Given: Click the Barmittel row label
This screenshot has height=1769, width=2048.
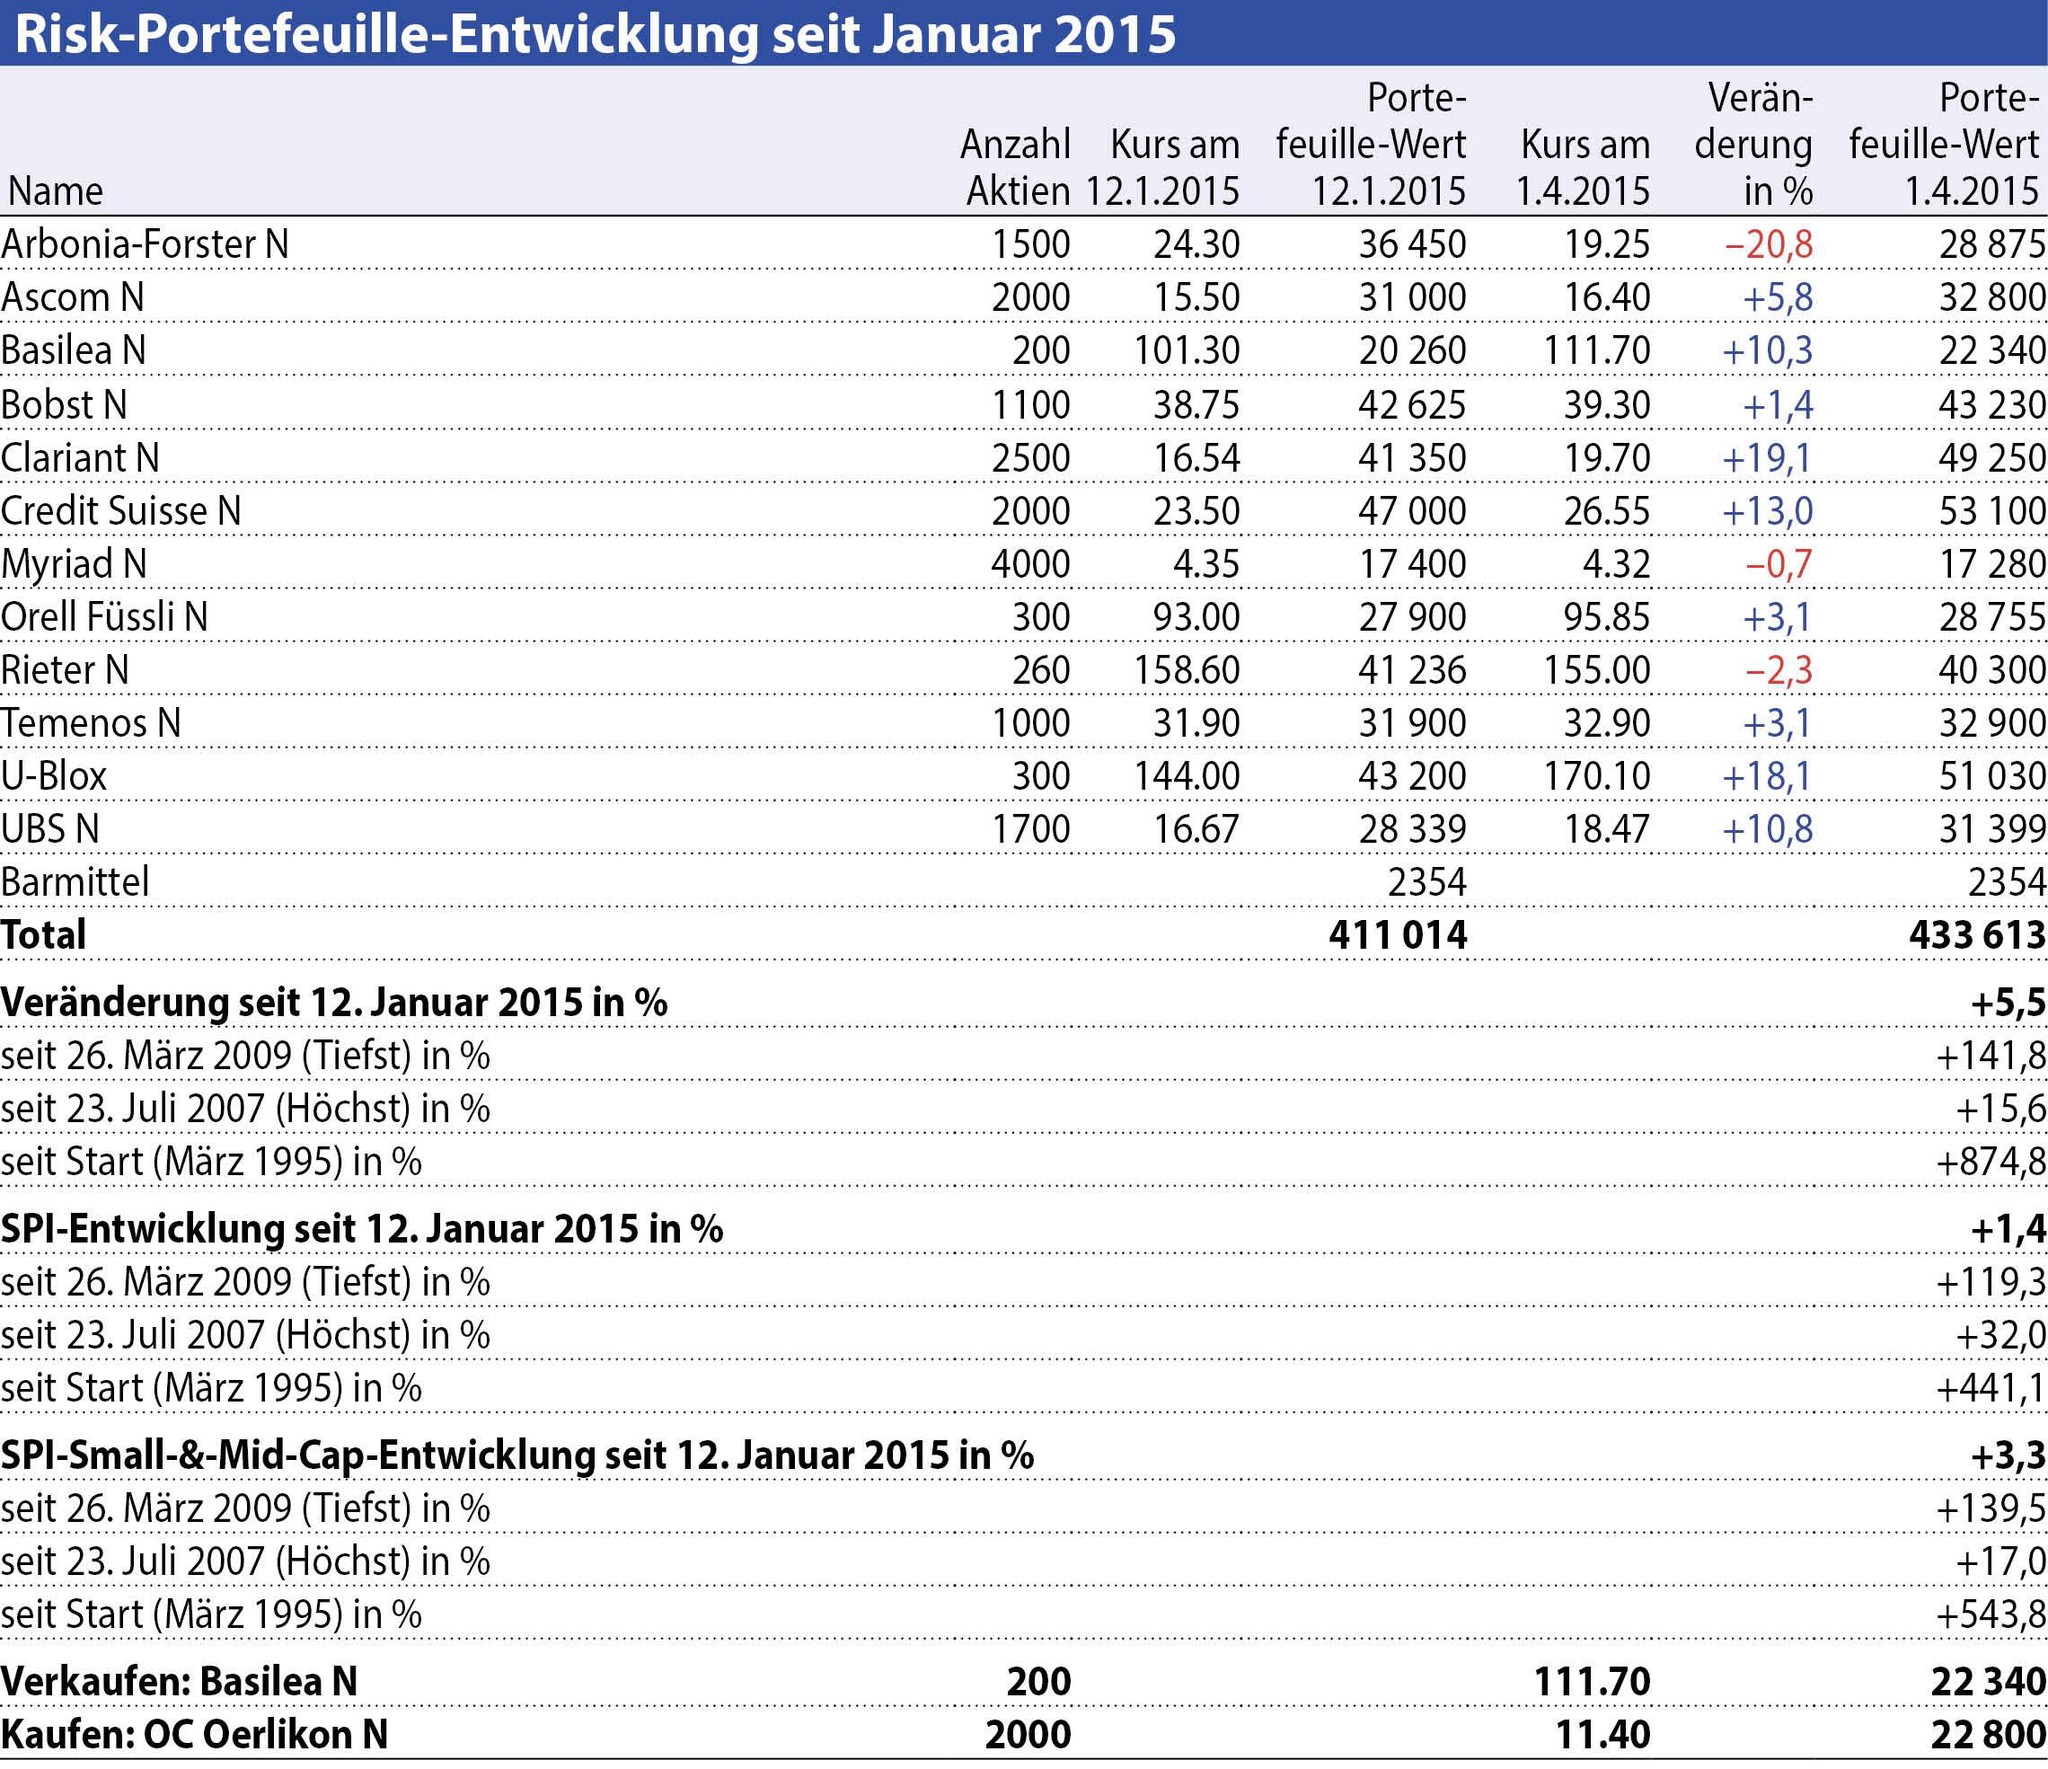Looking at the screenshot, I should [75, 882].
